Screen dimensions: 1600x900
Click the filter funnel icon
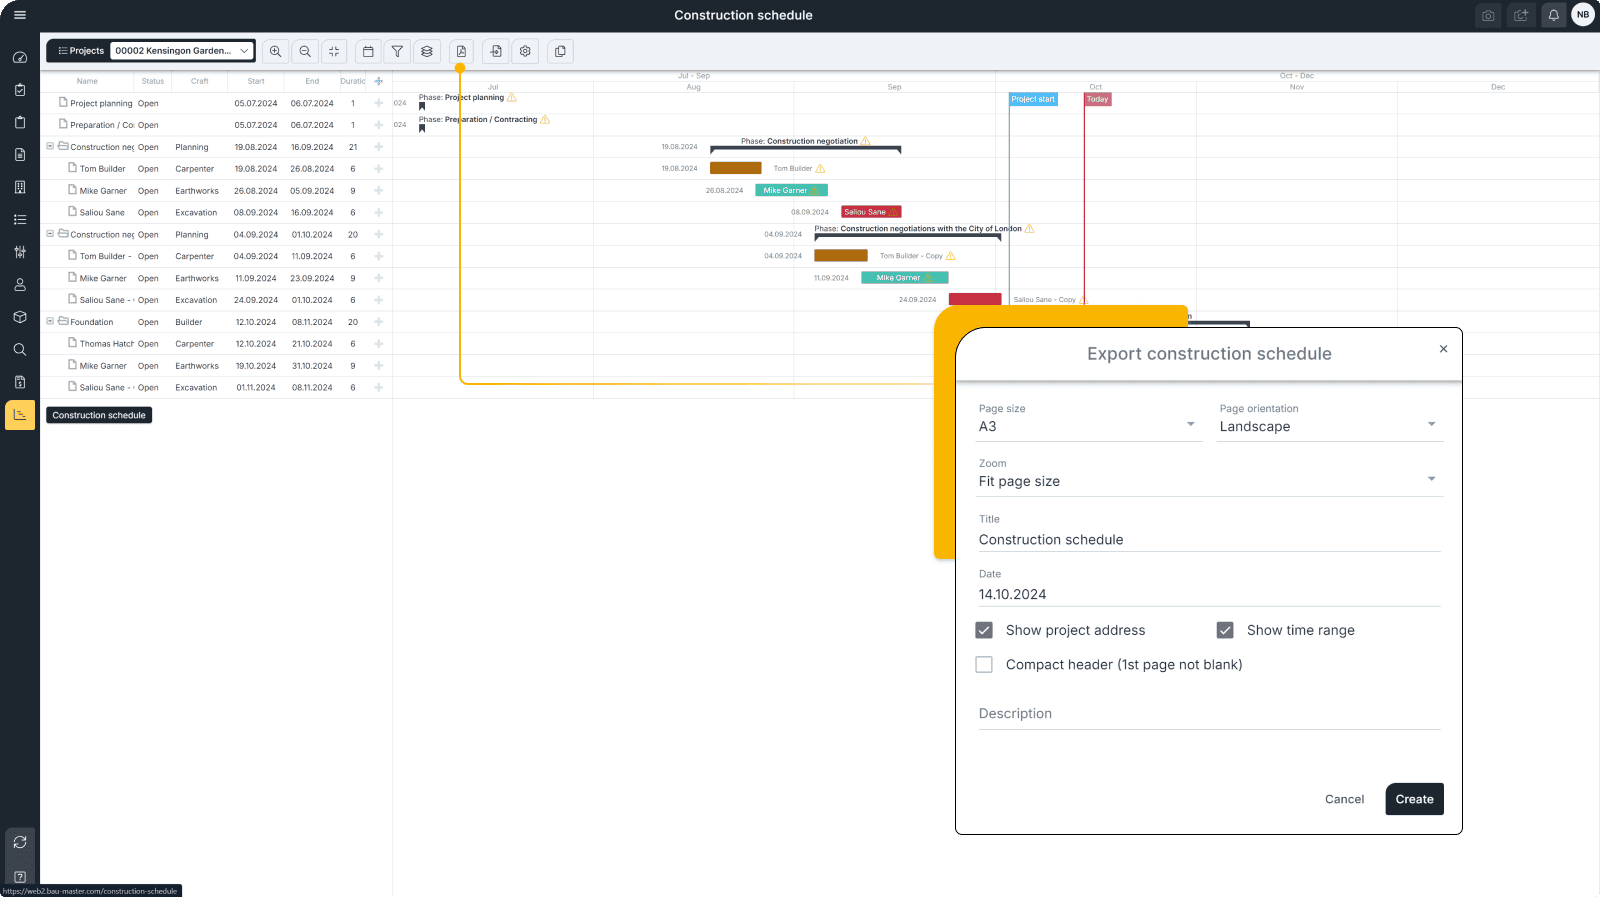(397, 51)
